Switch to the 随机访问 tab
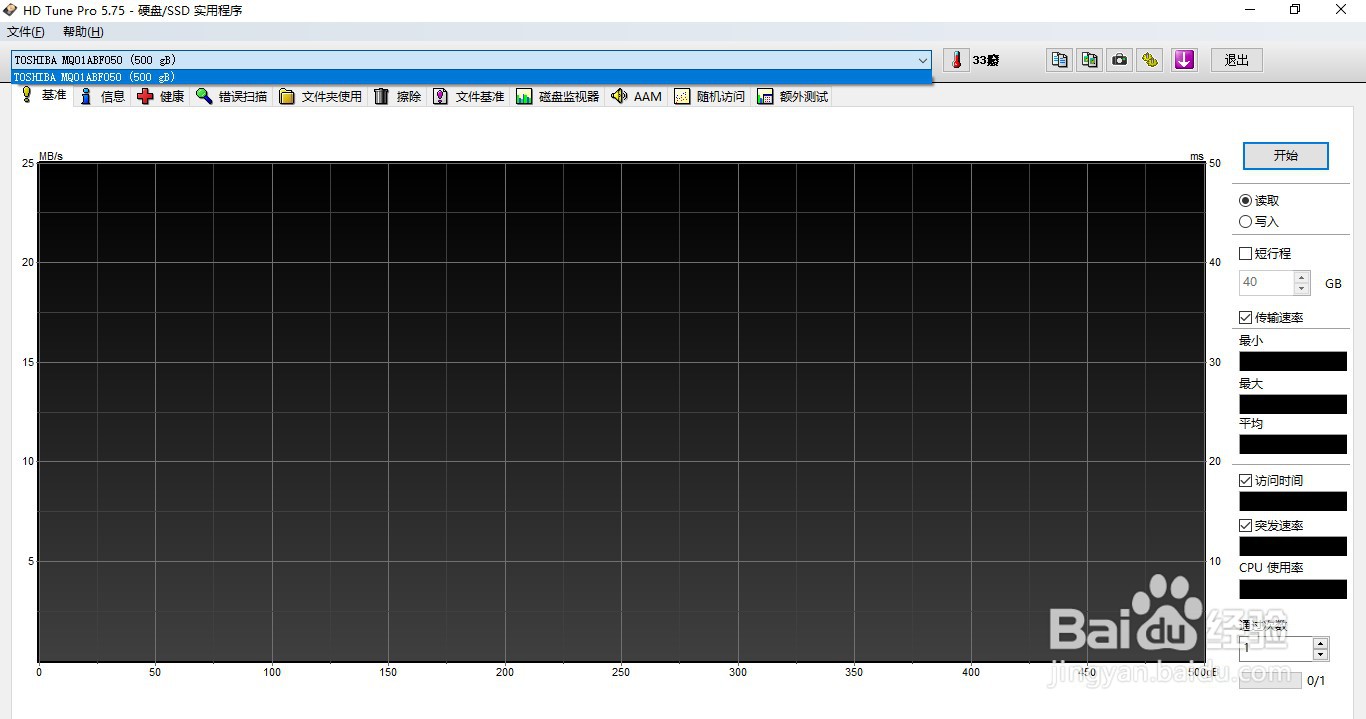1366x719 pixels. point(710,97)
